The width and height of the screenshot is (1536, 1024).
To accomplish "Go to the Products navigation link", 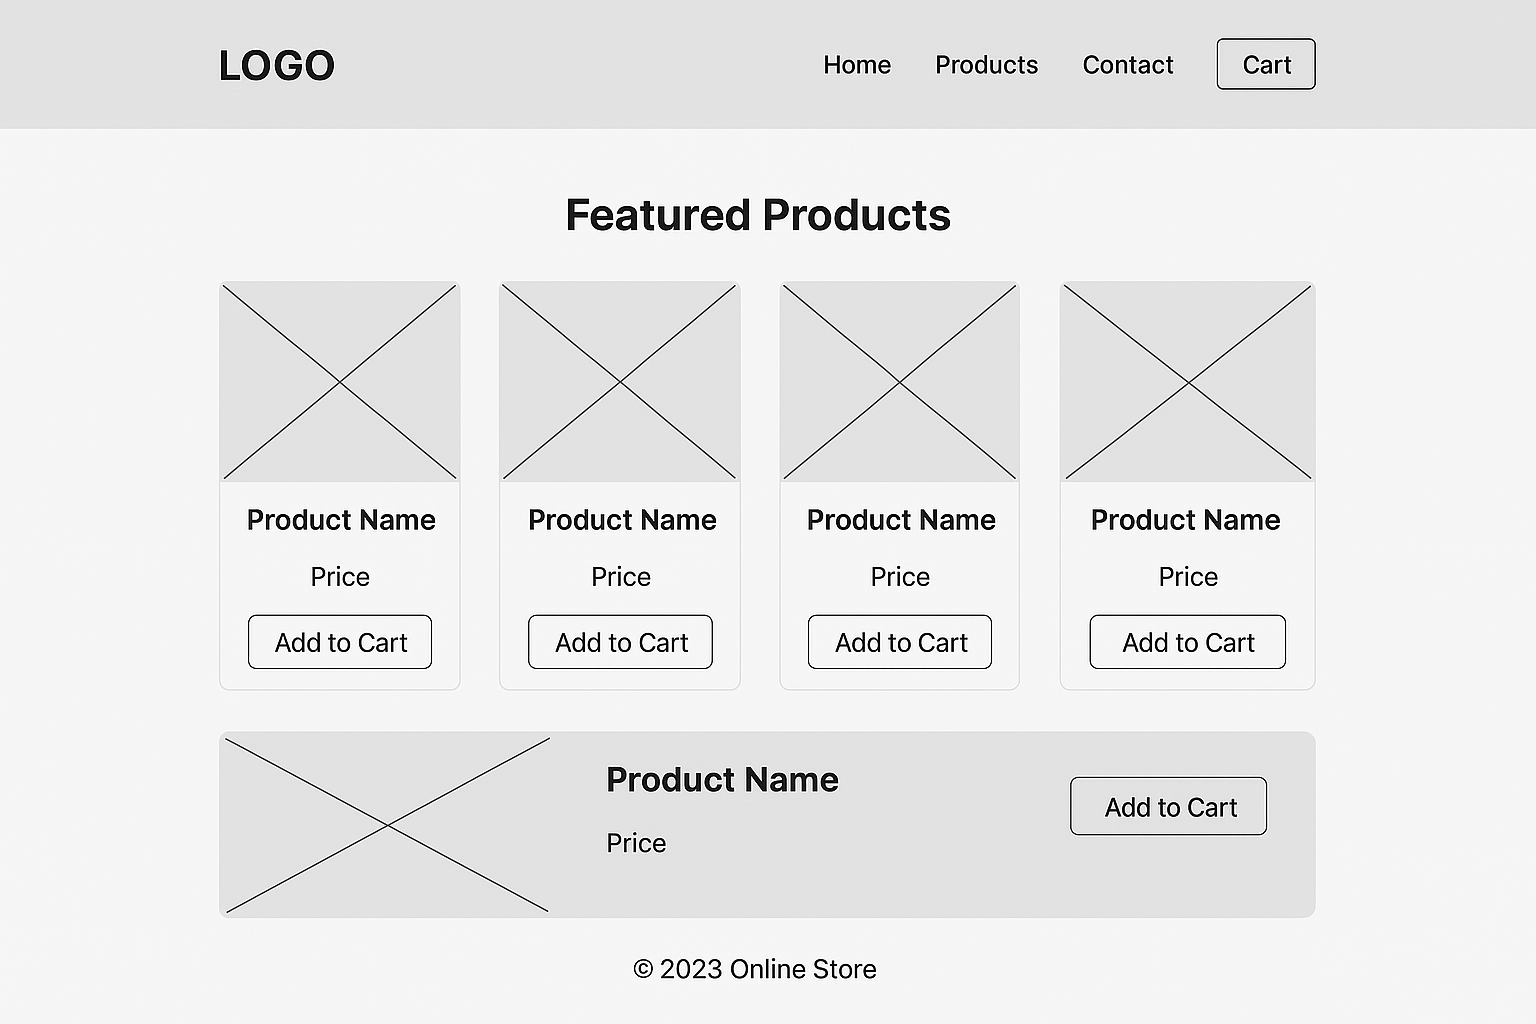I will click(986, 65).
